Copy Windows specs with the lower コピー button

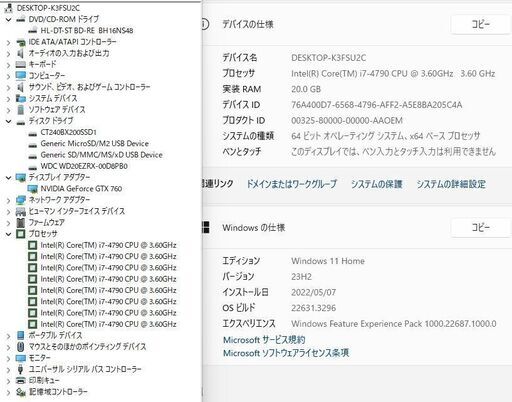point(480,228)
